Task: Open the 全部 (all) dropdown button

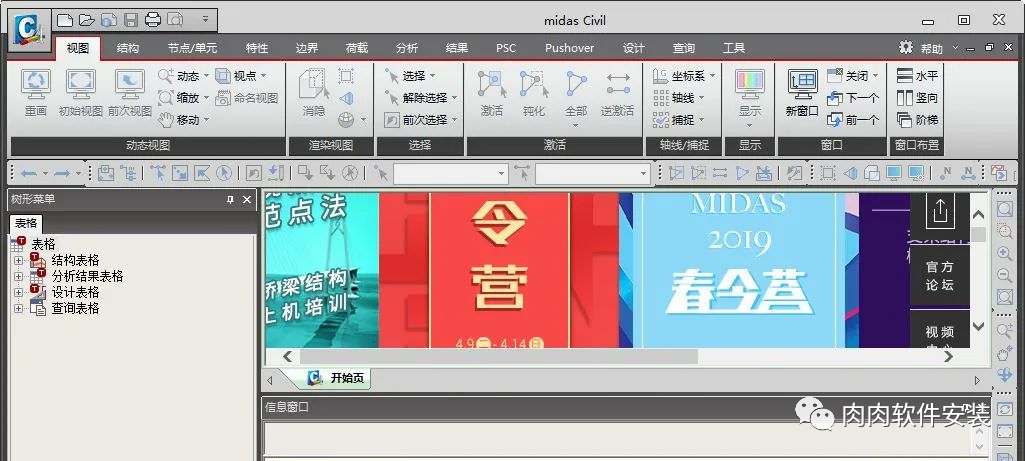Action: tap(576, 99)
